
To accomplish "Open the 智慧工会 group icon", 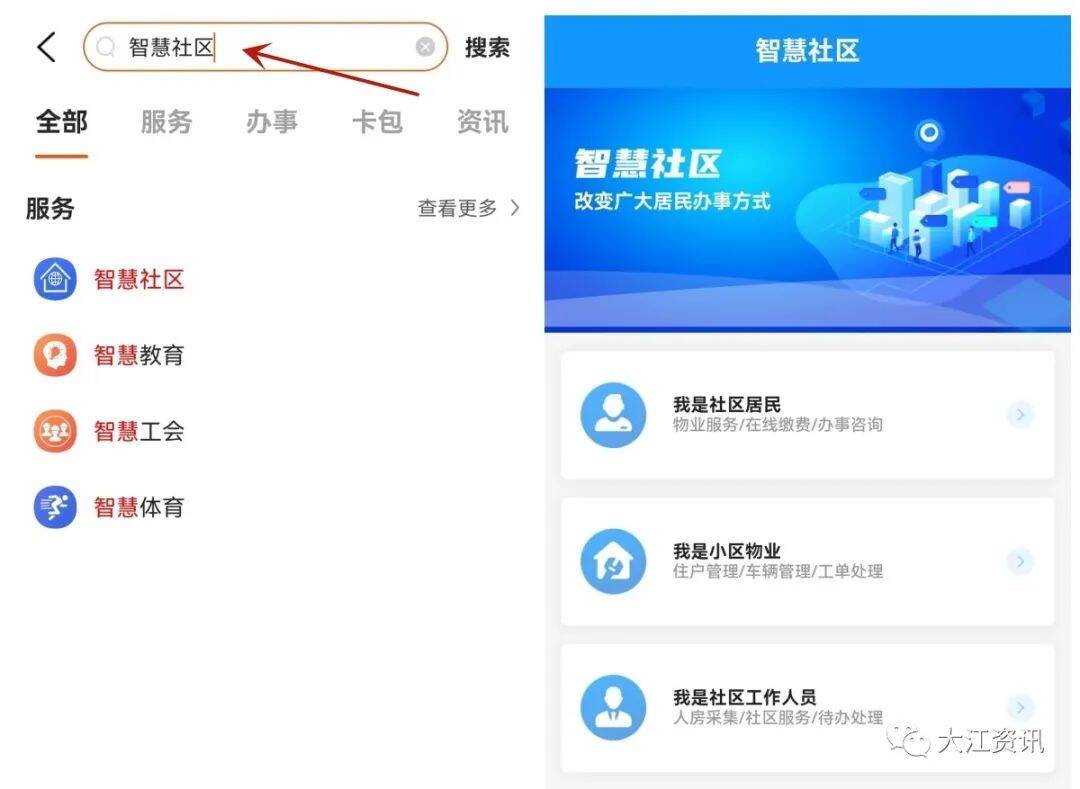I will pyautogui.click(x=55, y=431).
